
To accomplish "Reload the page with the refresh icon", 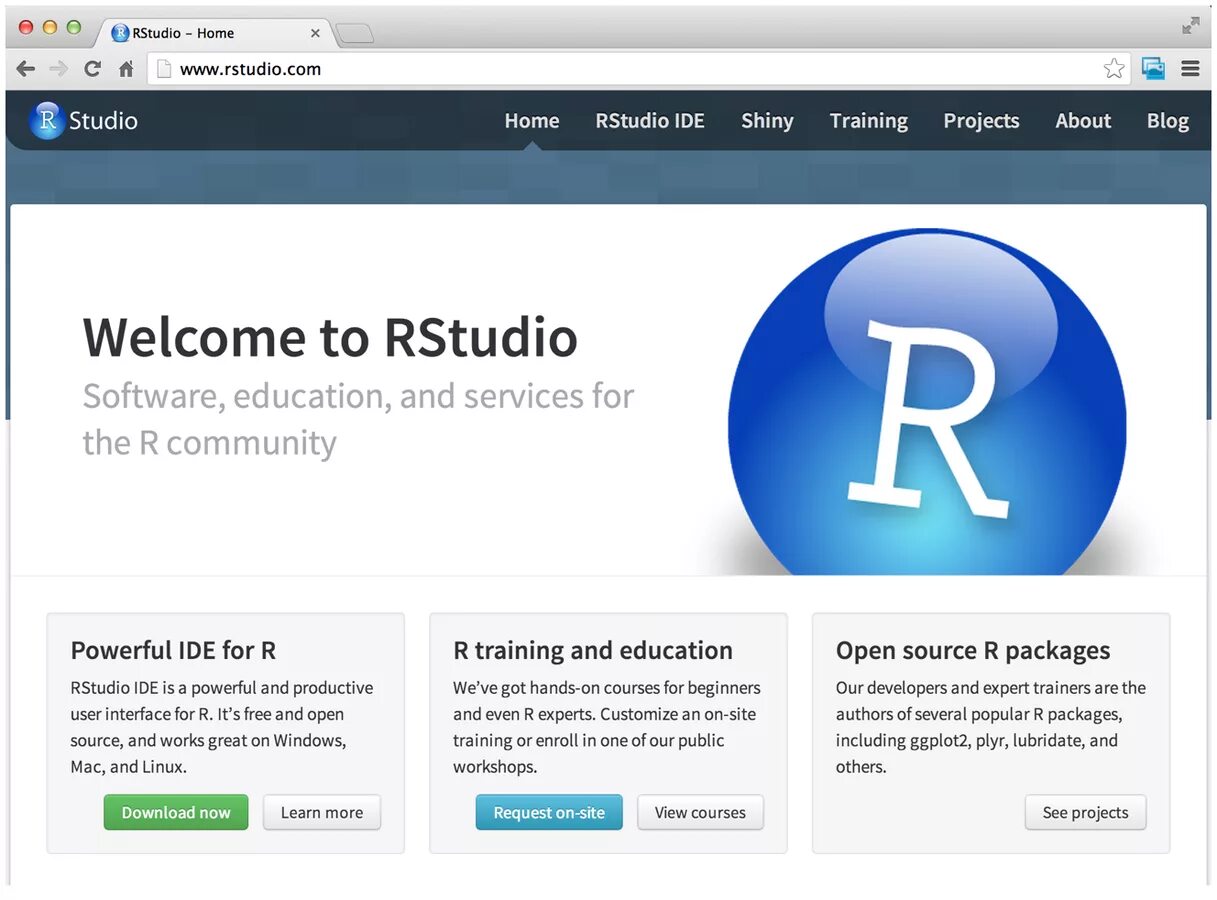I will (92, 69).
